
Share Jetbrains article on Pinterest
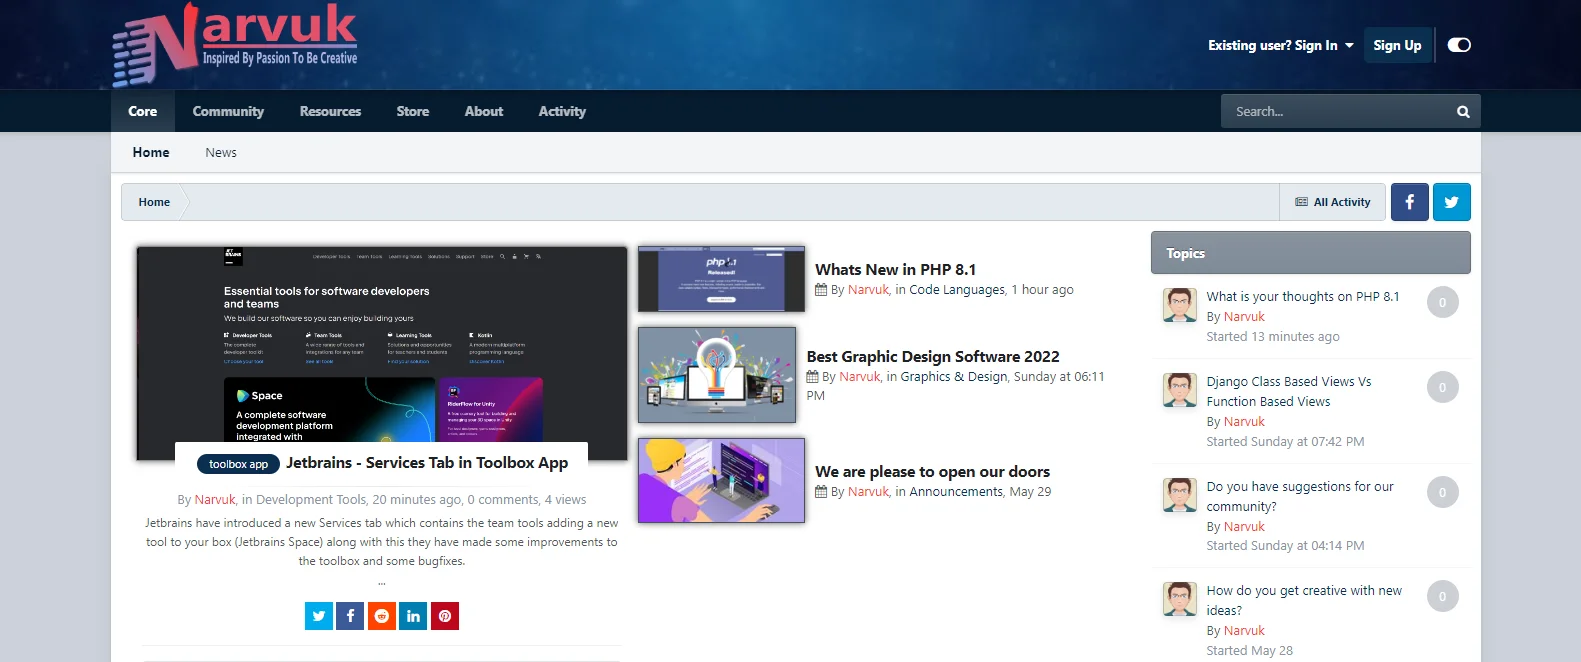click(445, 616)
